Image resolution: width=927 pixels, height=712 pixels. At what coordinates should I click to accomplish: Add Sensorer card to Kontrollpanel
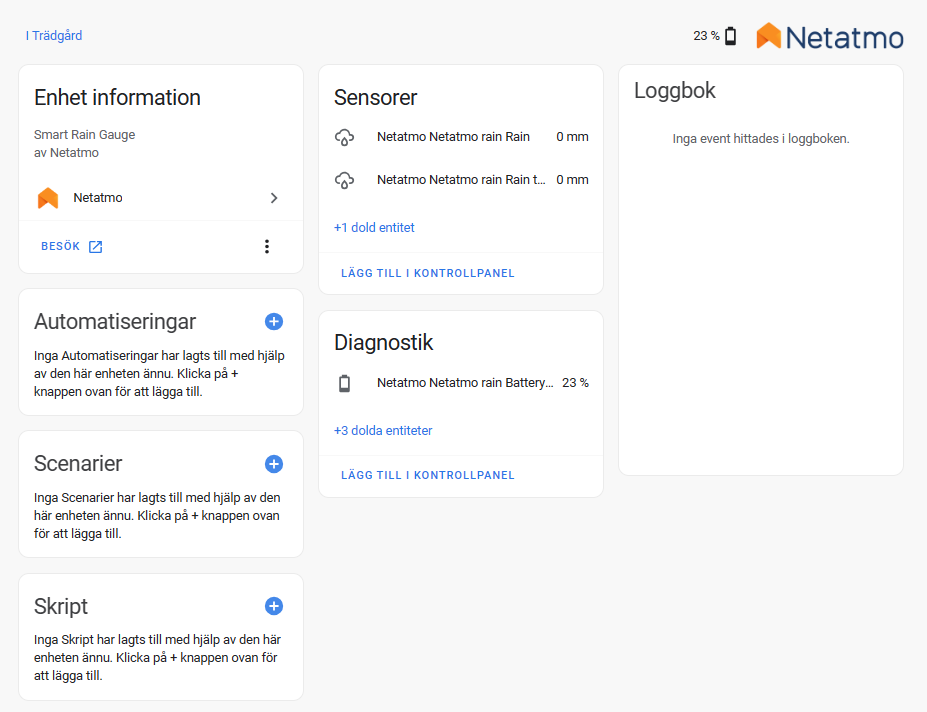427,273
